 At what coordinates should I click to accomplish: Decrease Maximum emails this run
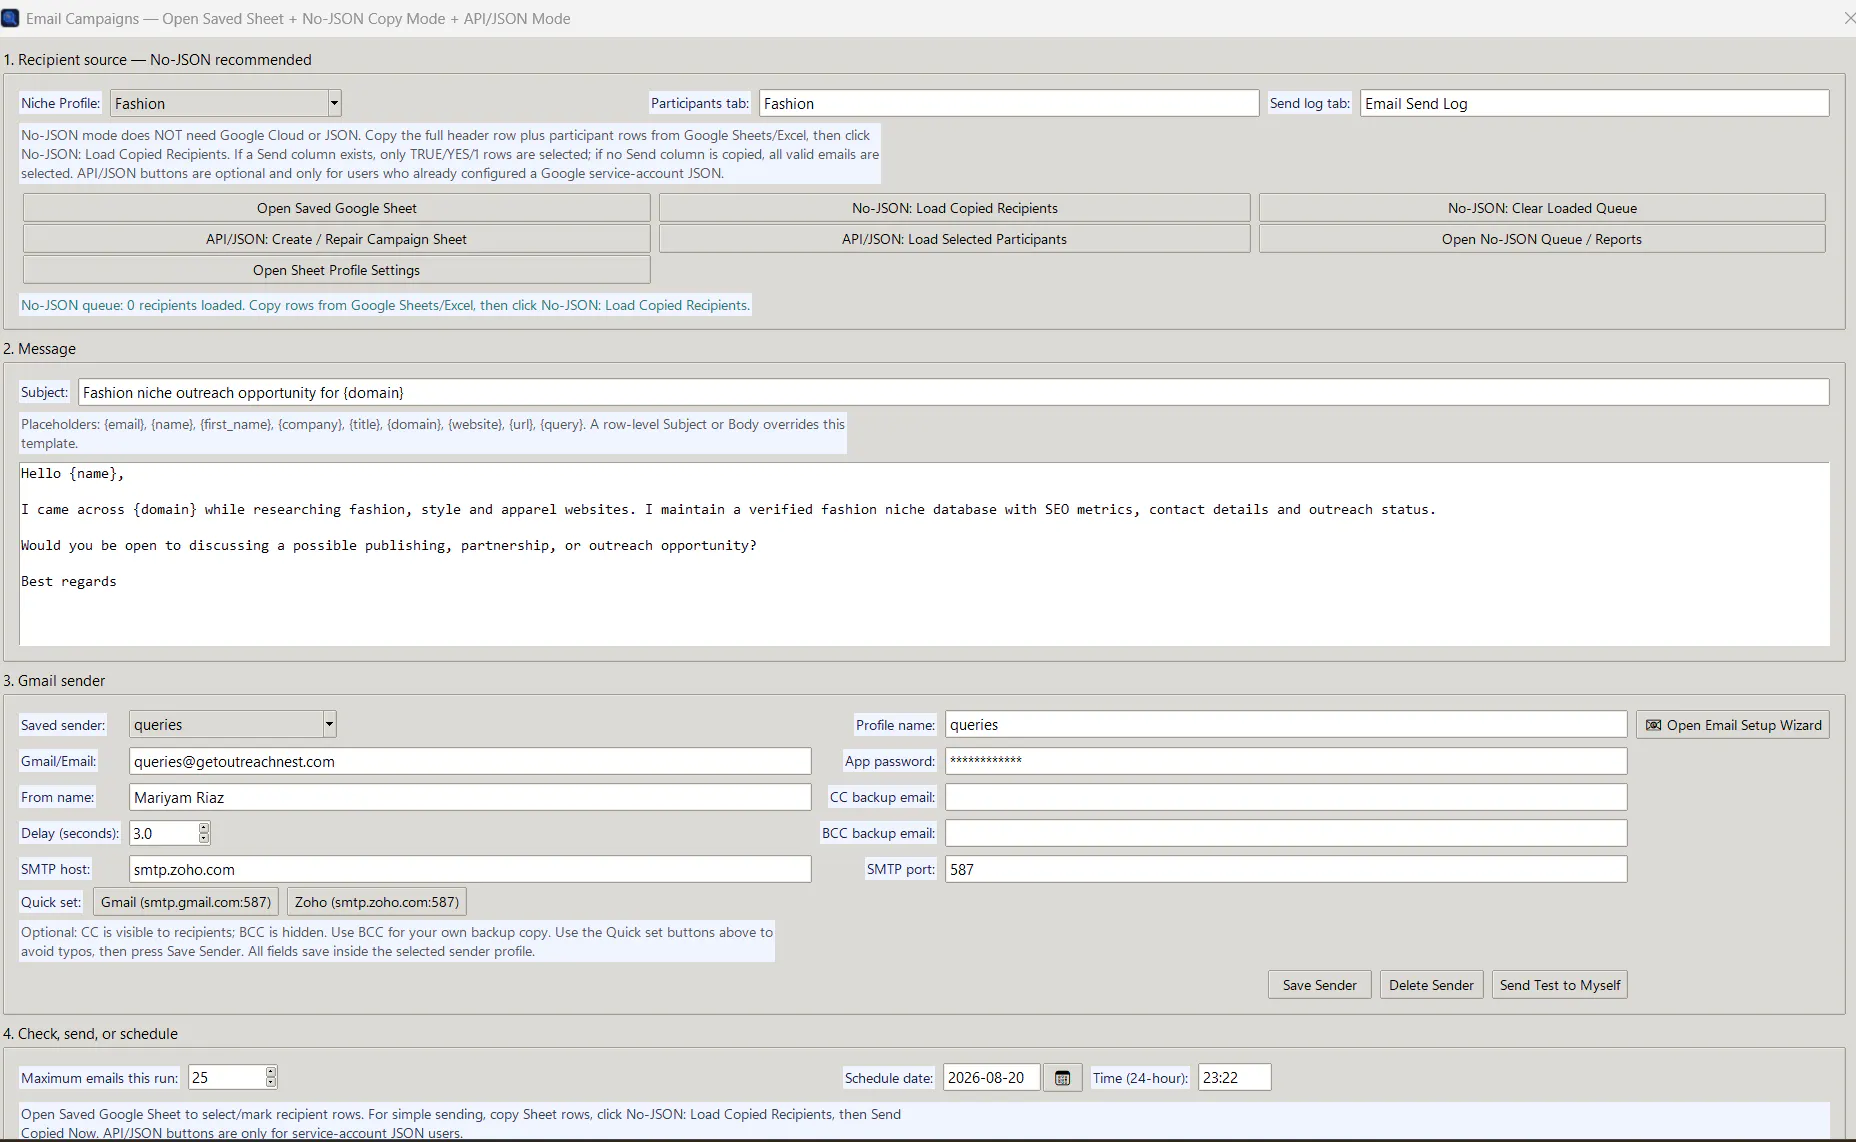pyautogui.click(x=271, y=1083)
